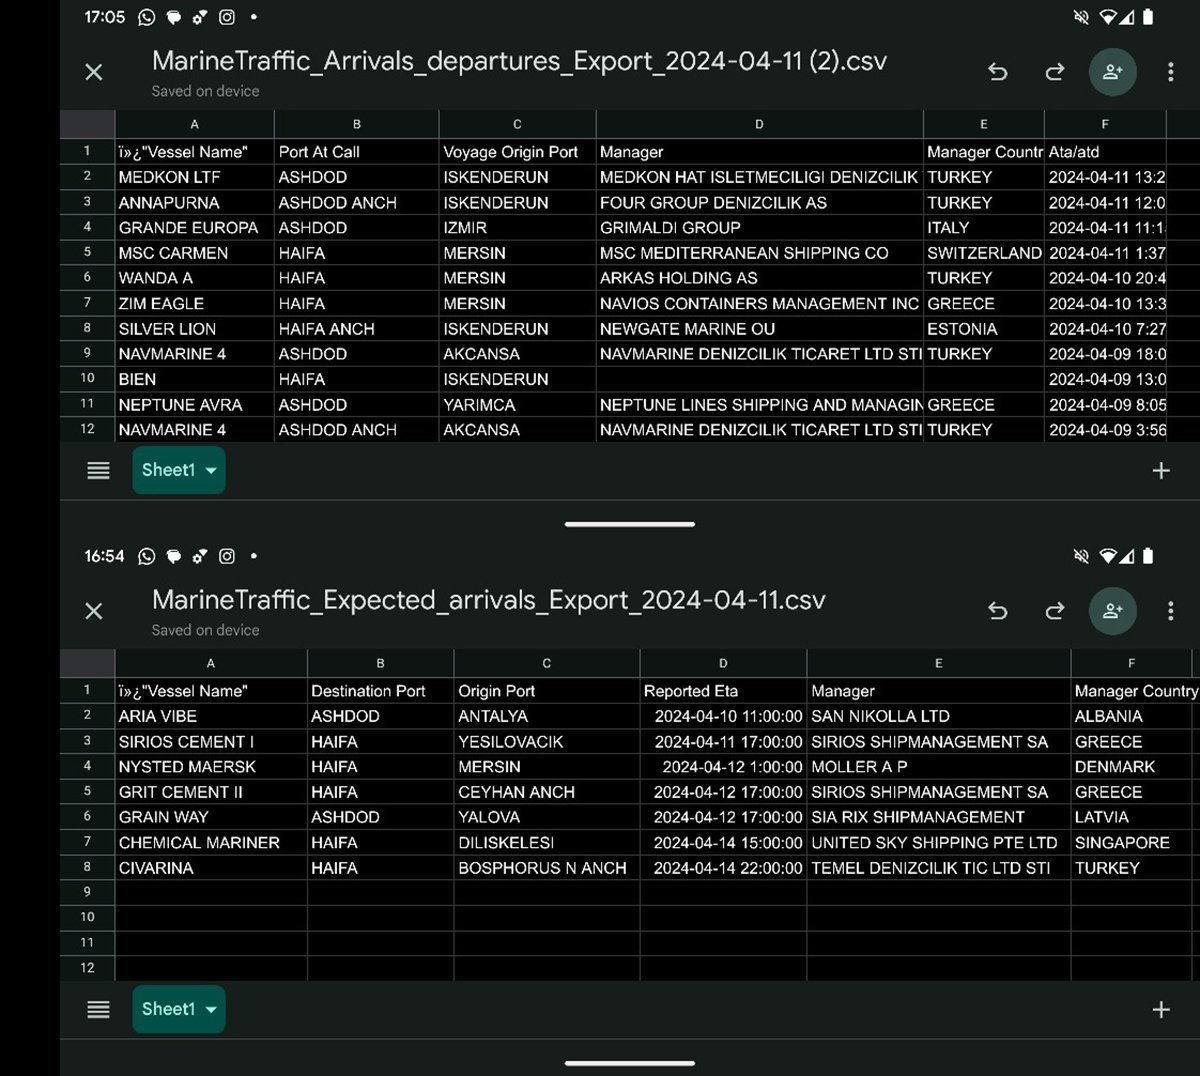Redo in the Arrivals_departures spreadsheet
This screenshot has height=1076, width=1200.
point(1055,72)
